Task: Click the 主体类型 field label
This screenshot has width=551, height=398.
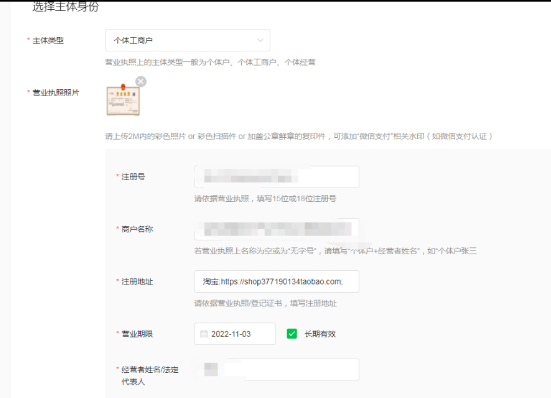Action: (x=48, y=40)
